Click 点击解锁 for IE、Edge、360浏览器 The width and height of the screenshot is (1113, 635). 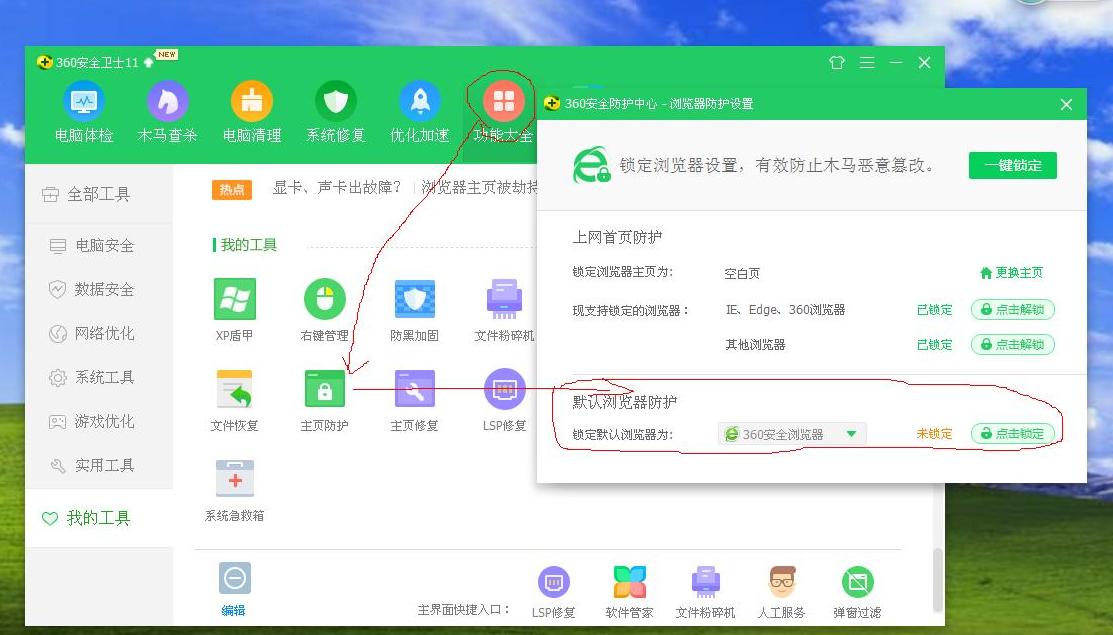coord(1013,309)
